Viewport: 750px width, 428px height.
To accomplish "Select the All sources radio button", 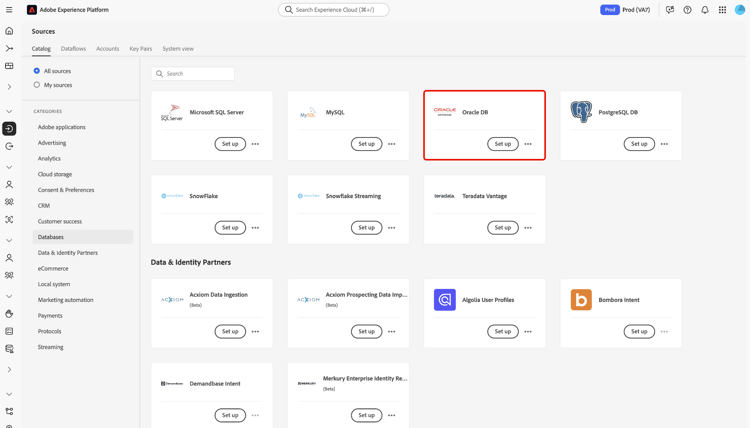I will [36, 71].
